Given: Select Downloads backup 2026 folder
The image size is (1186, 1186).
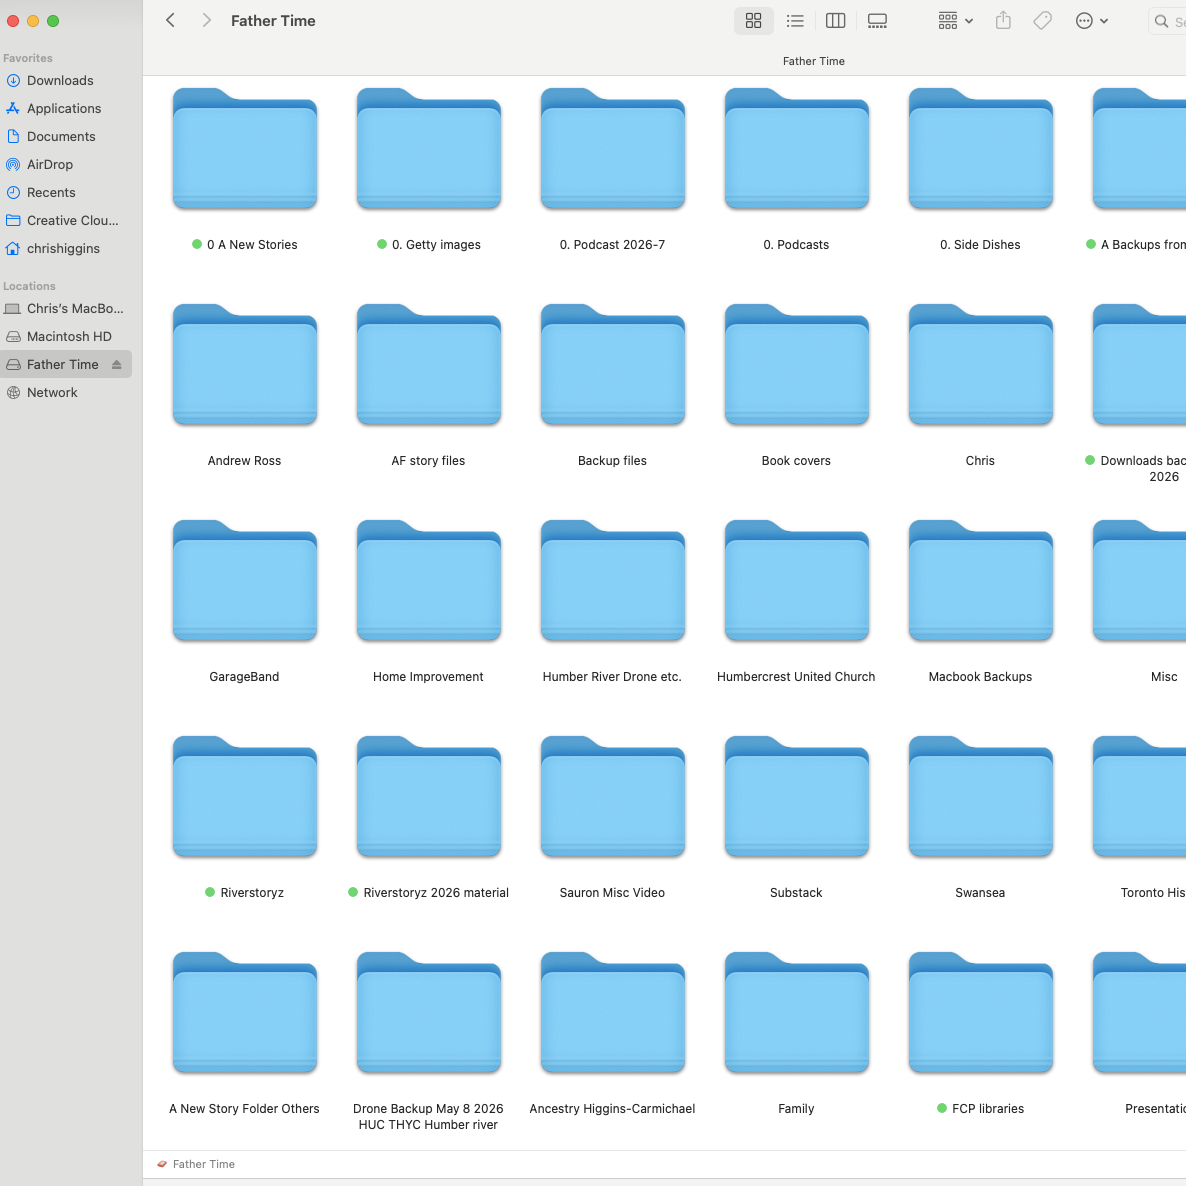Looking at the screenshot, I should click(x=1139, y=365).
